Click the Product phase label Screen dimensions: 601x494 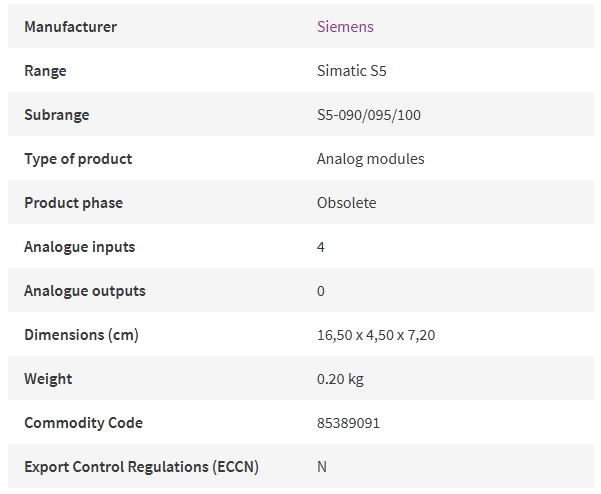coord(74,203)
